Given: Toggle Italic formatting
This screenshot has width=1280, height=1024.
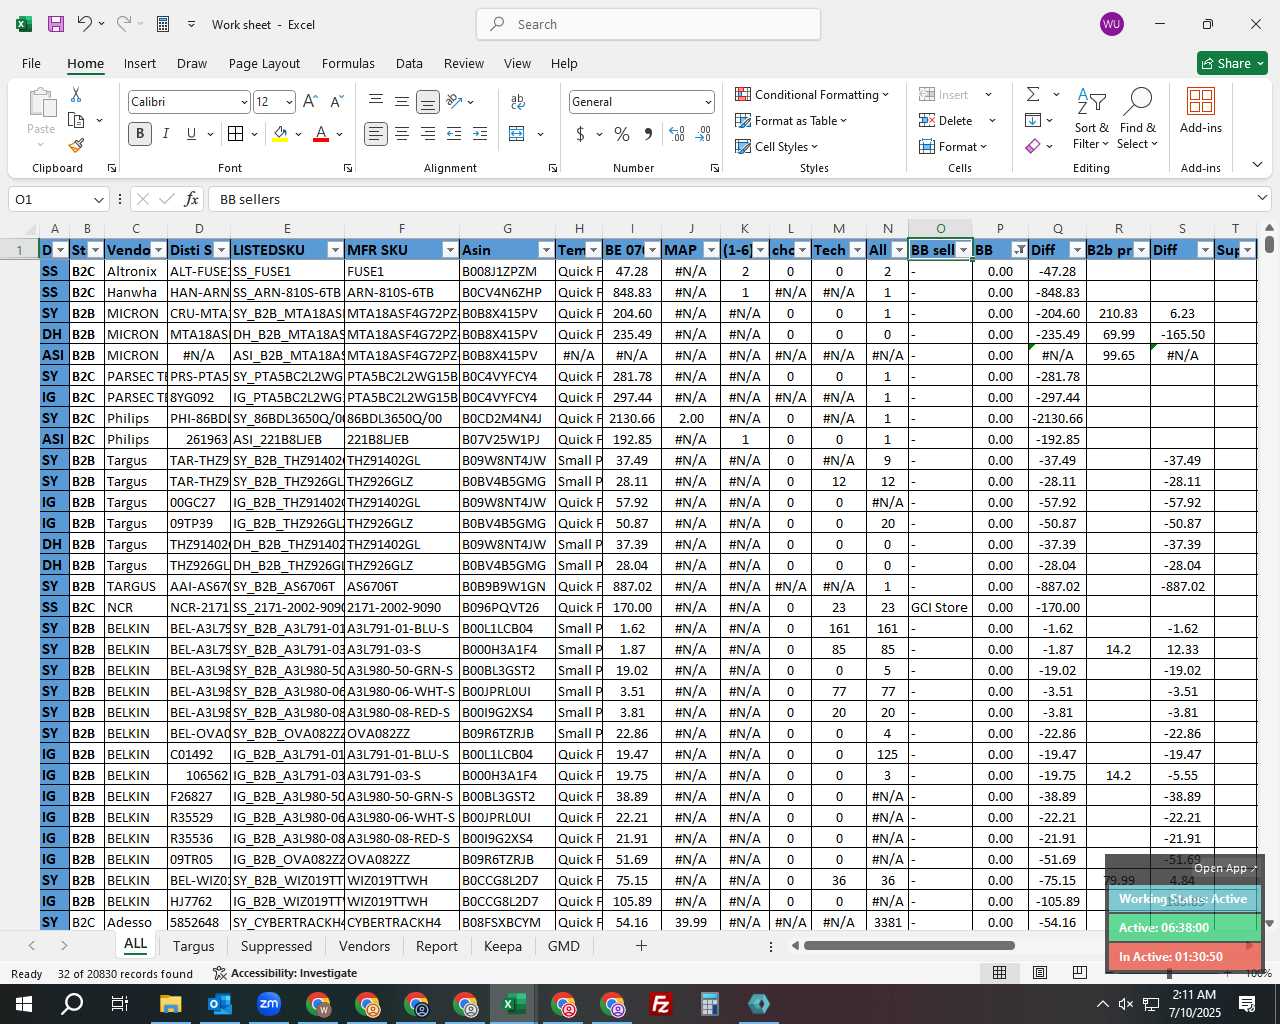Looking at the screenshot, I should point(166,134).
